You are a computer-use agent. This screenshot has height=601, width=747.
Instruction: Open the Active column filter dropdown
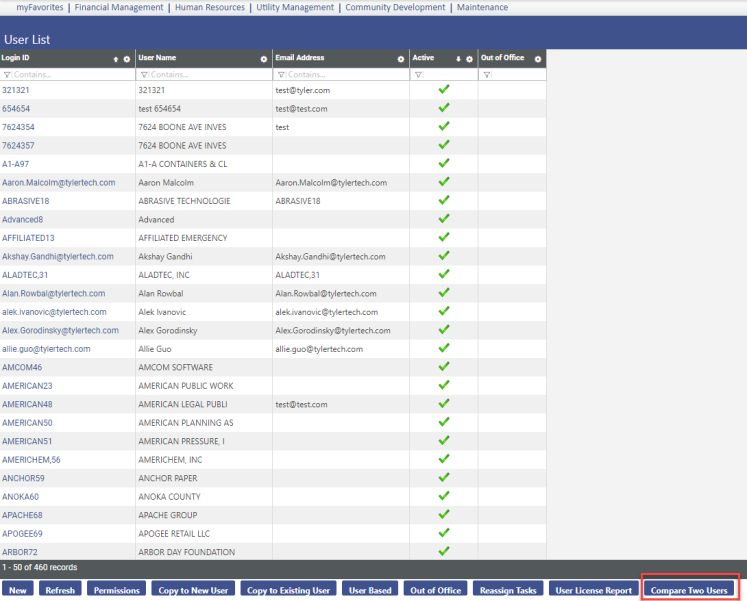pos(418,75)
